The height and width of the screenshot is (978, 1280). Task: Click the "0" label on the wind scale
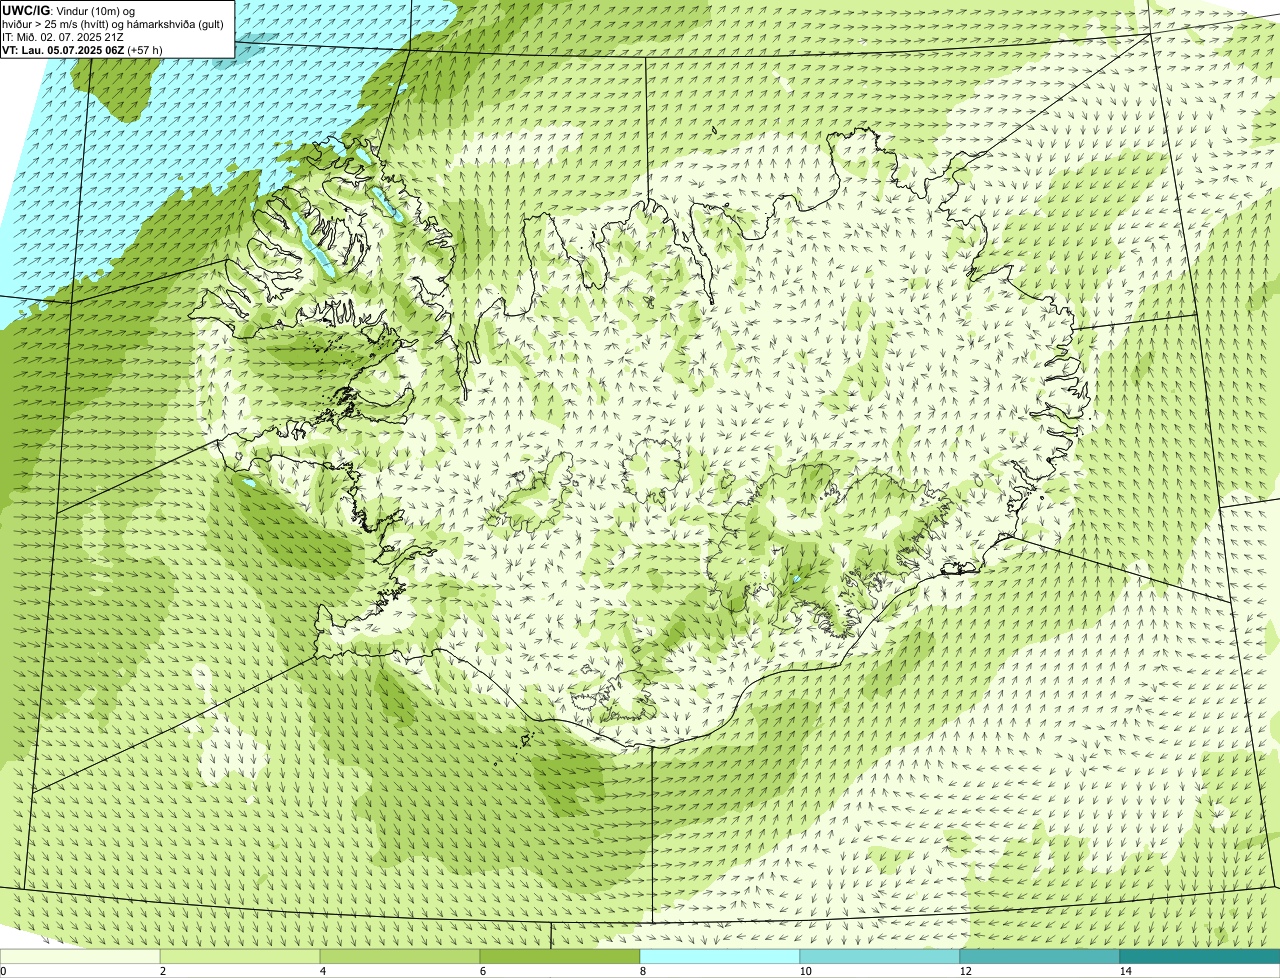coord(4,971)
